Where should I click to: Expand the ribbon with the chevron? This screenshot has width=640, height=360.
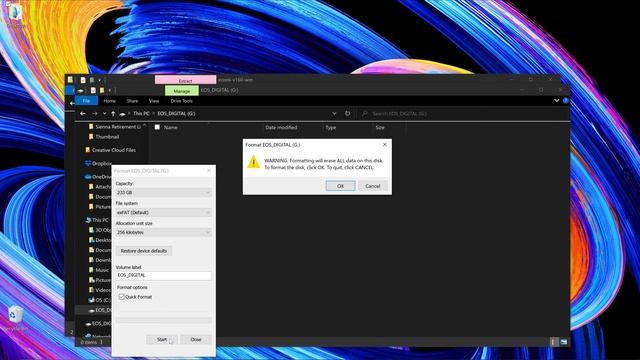point(556,100)
